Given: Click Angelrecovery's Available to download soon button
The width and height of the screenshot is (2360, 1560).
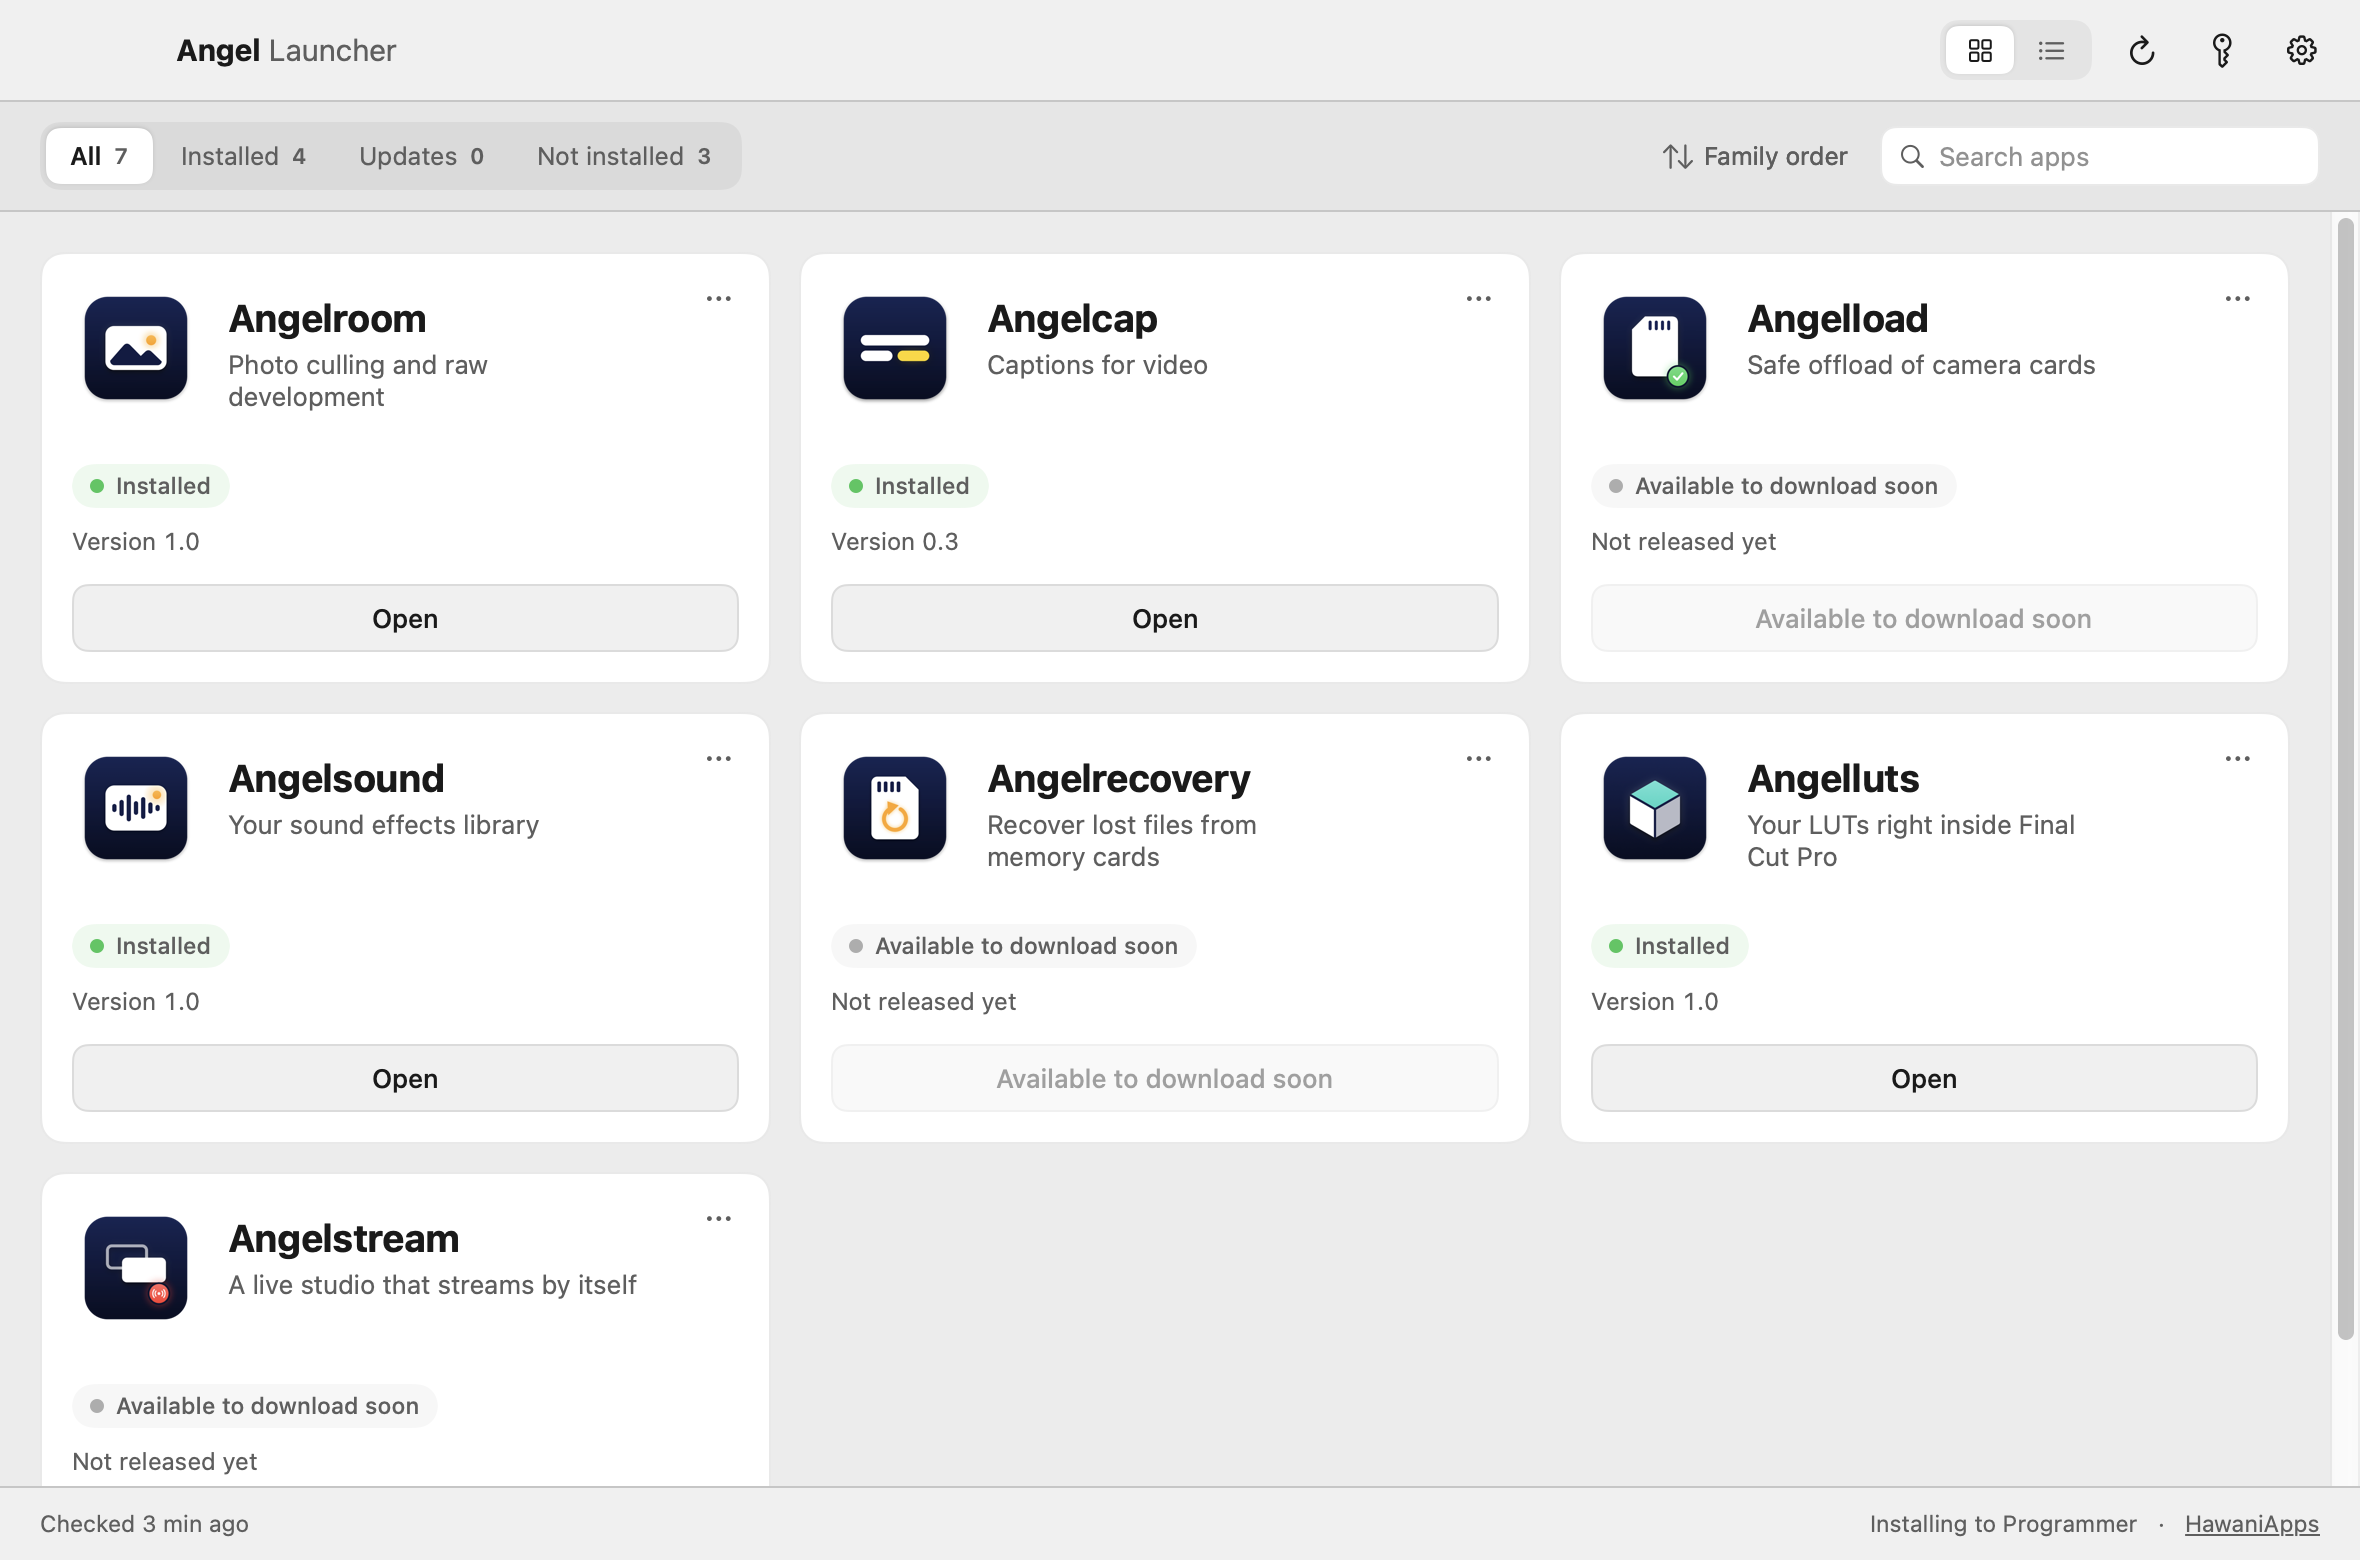Looking at the screenshot, I should (x=1164, y=1078).
